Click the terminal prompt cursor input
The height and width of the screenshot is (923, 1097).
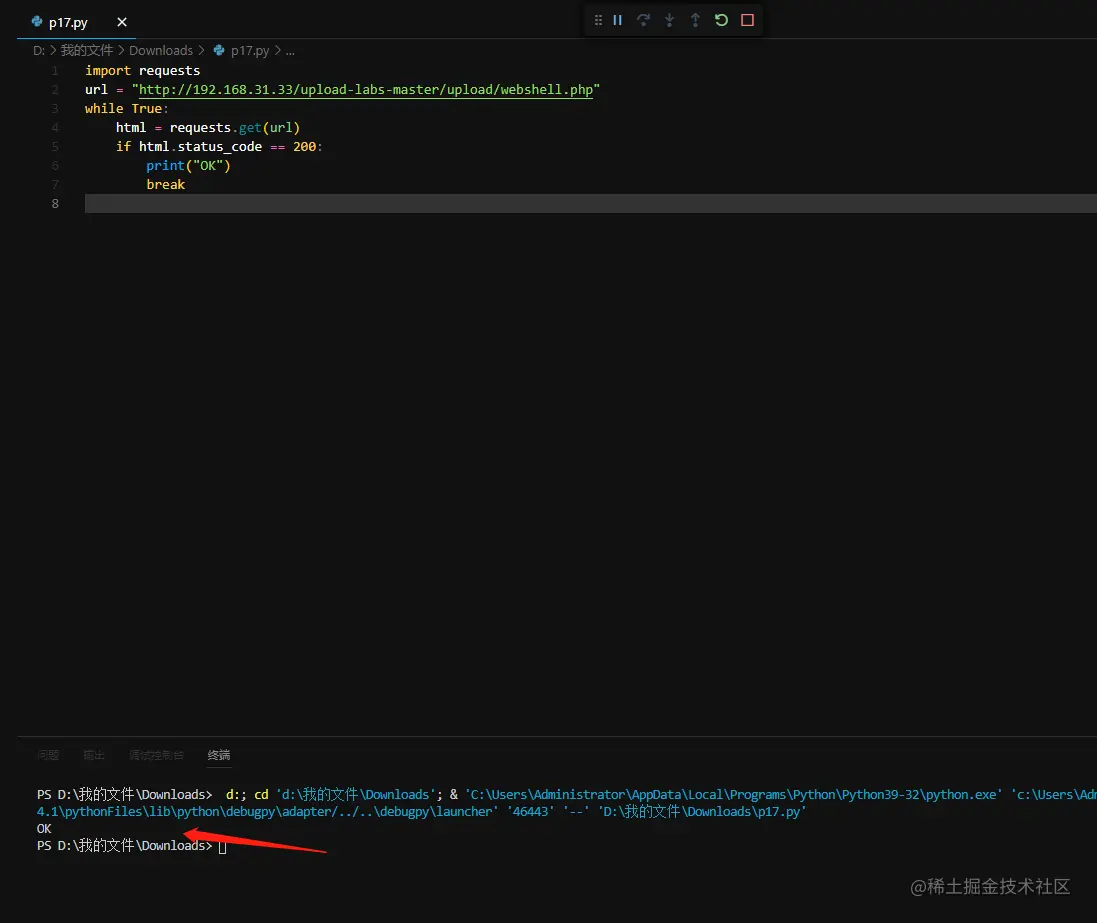click(x=222, y=847)
